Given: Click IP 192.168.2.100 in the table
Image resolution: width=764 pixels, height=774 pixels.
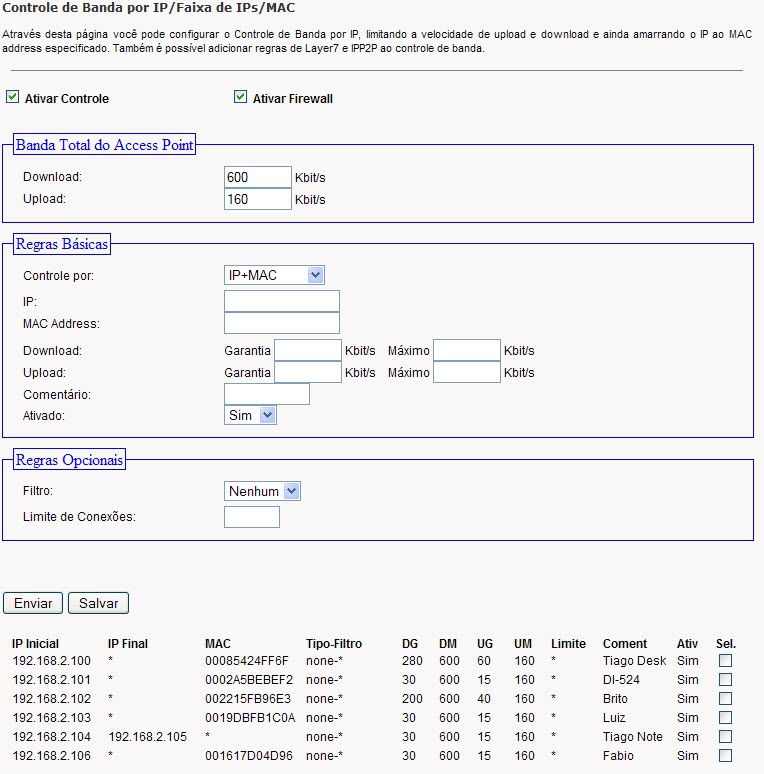Looking at the screenshot, I should [52, 660].
